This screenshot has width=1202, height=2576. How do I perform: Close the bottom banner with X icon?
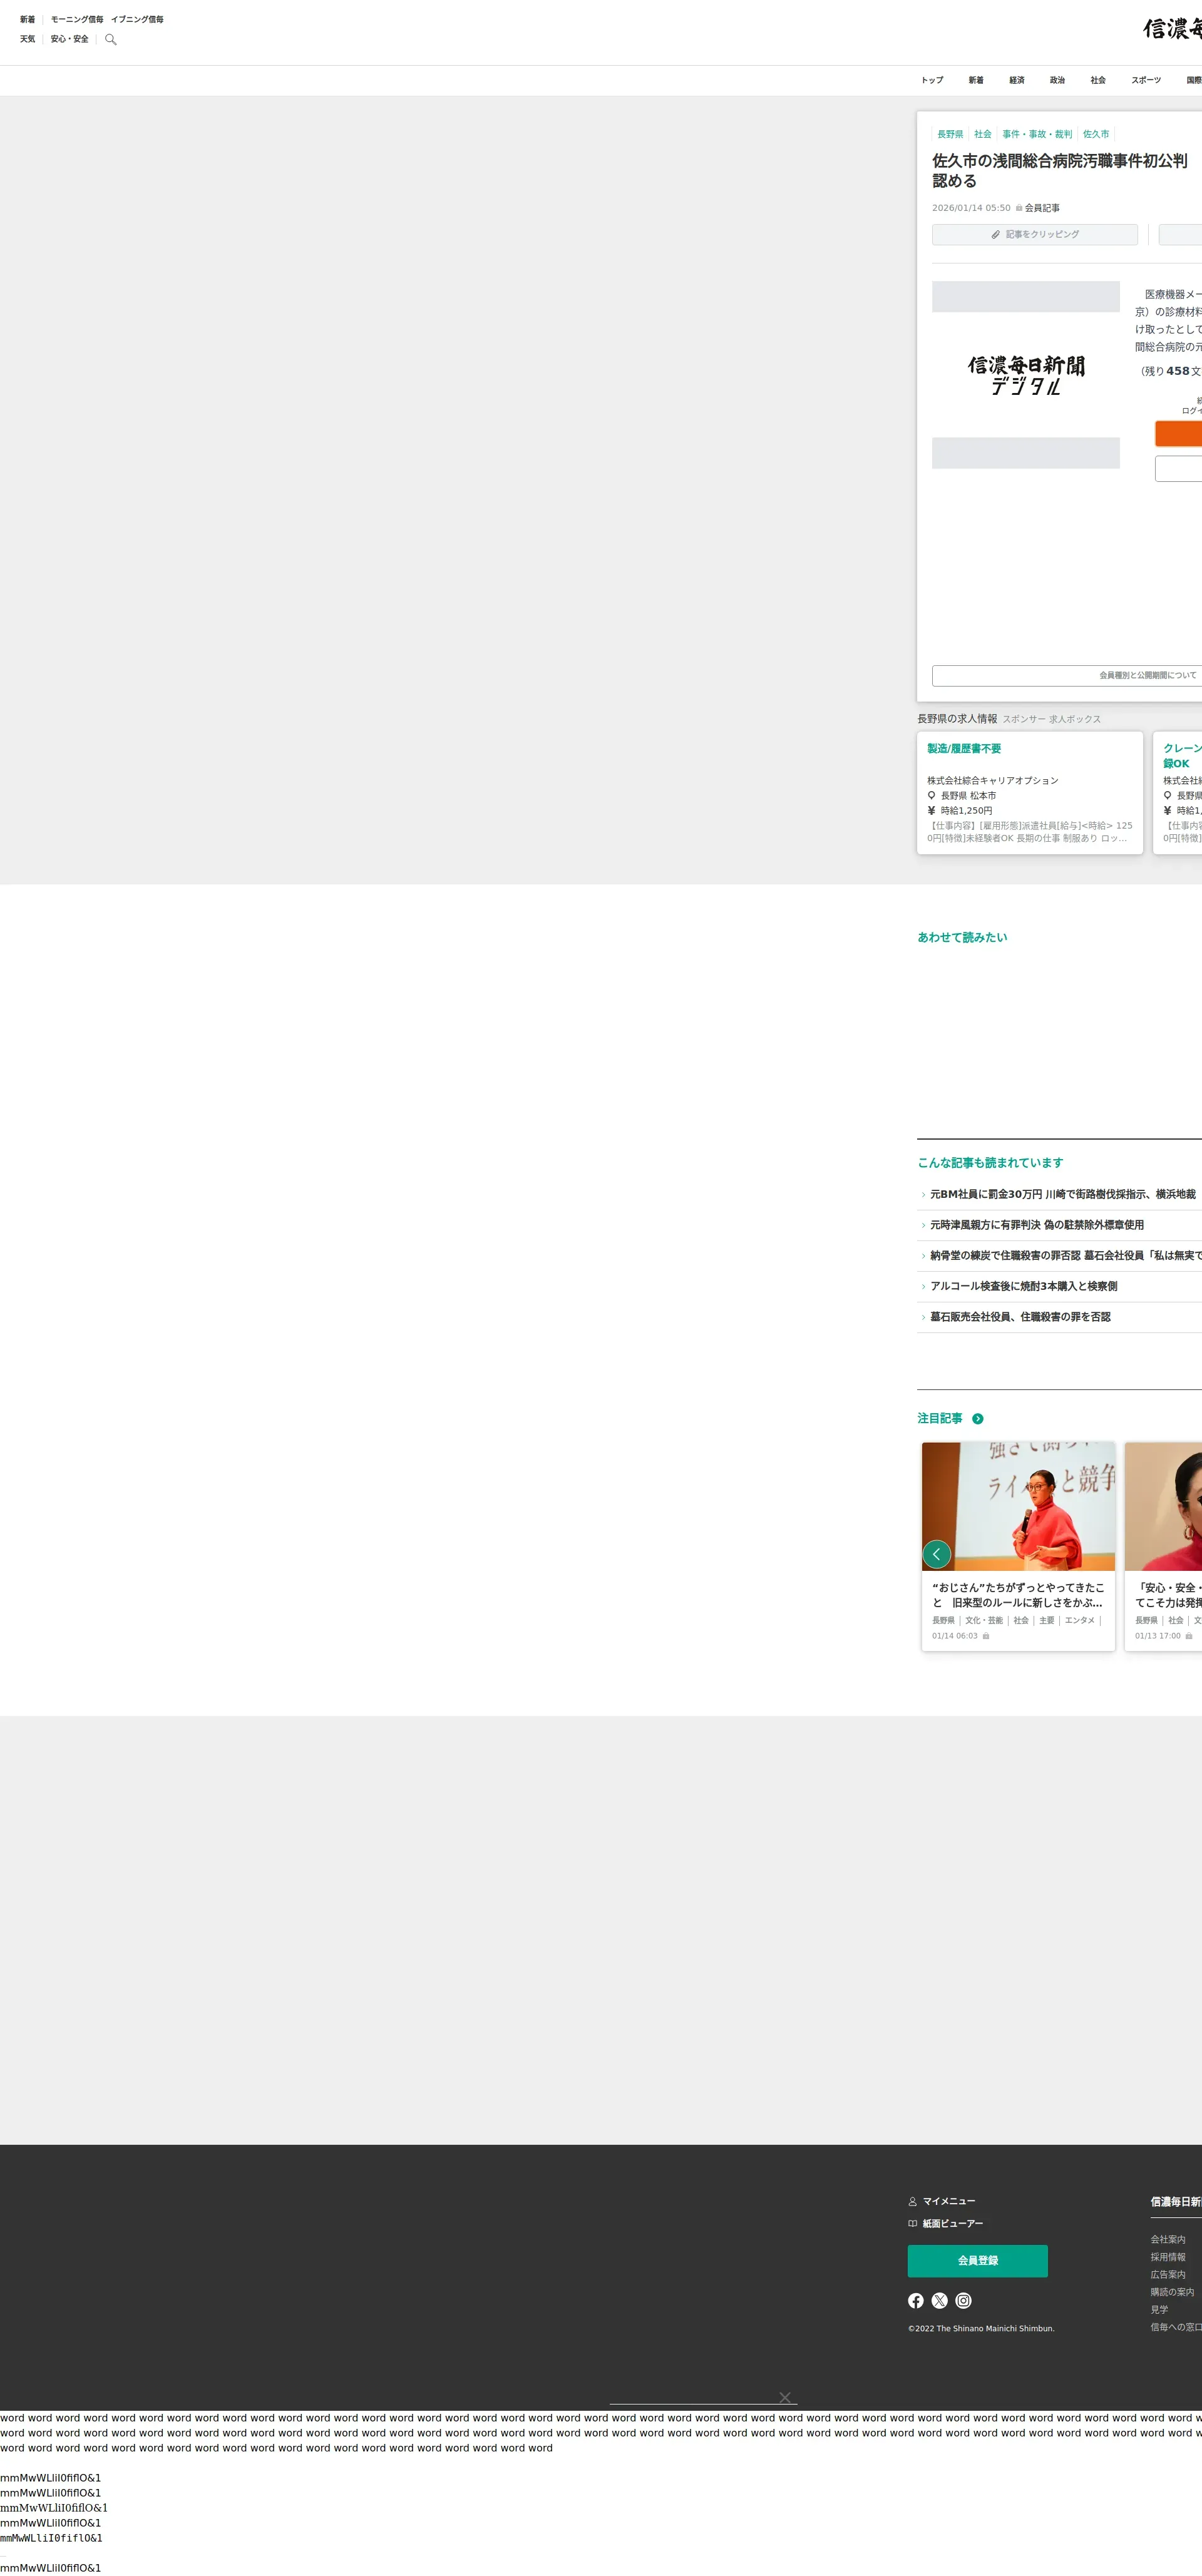pyautogui.click(x=785, y=2397)
